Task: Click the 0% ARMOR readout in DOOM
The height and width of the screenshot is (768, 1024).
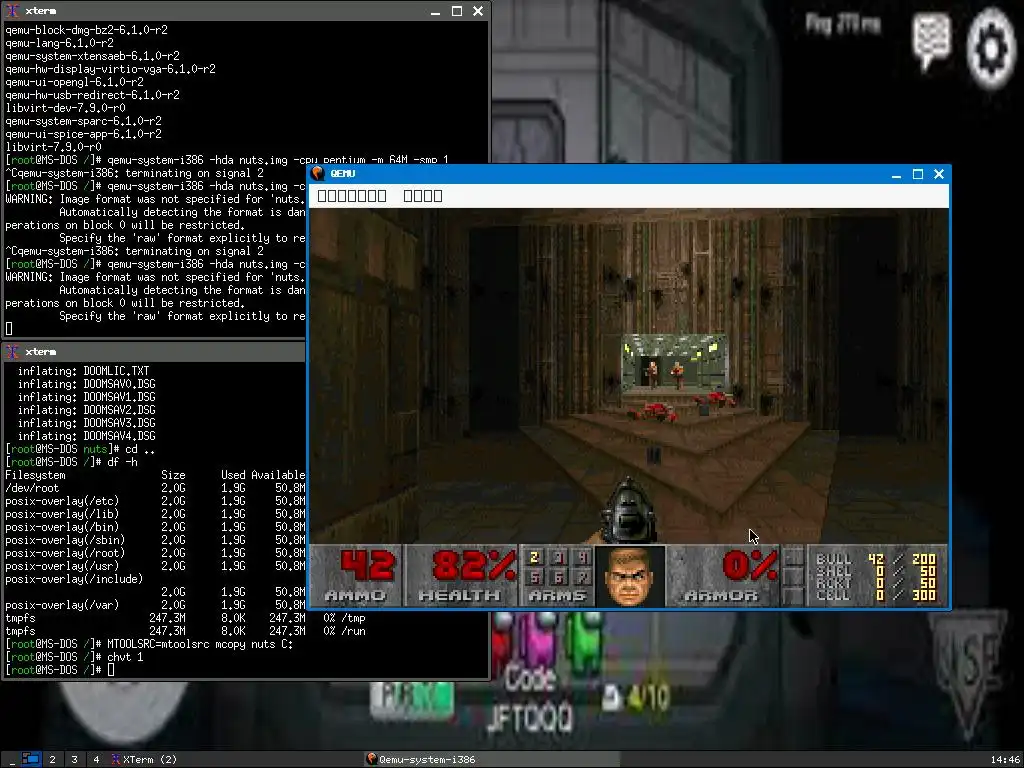Action: tap(724, 576)
